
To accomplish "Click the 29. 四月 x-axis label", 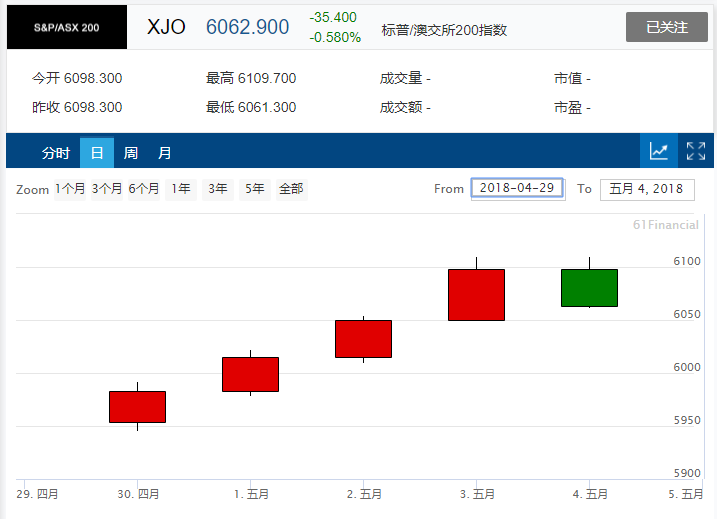I will point(37,494).
